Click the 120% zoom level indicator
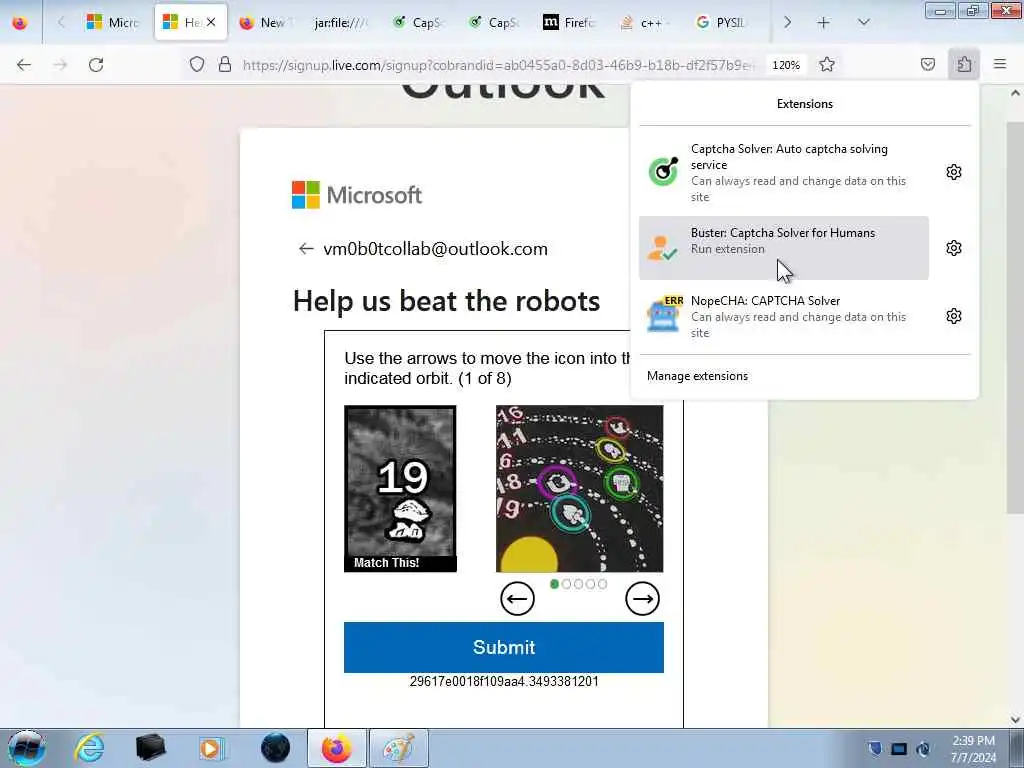 click(x=786, y=65)
